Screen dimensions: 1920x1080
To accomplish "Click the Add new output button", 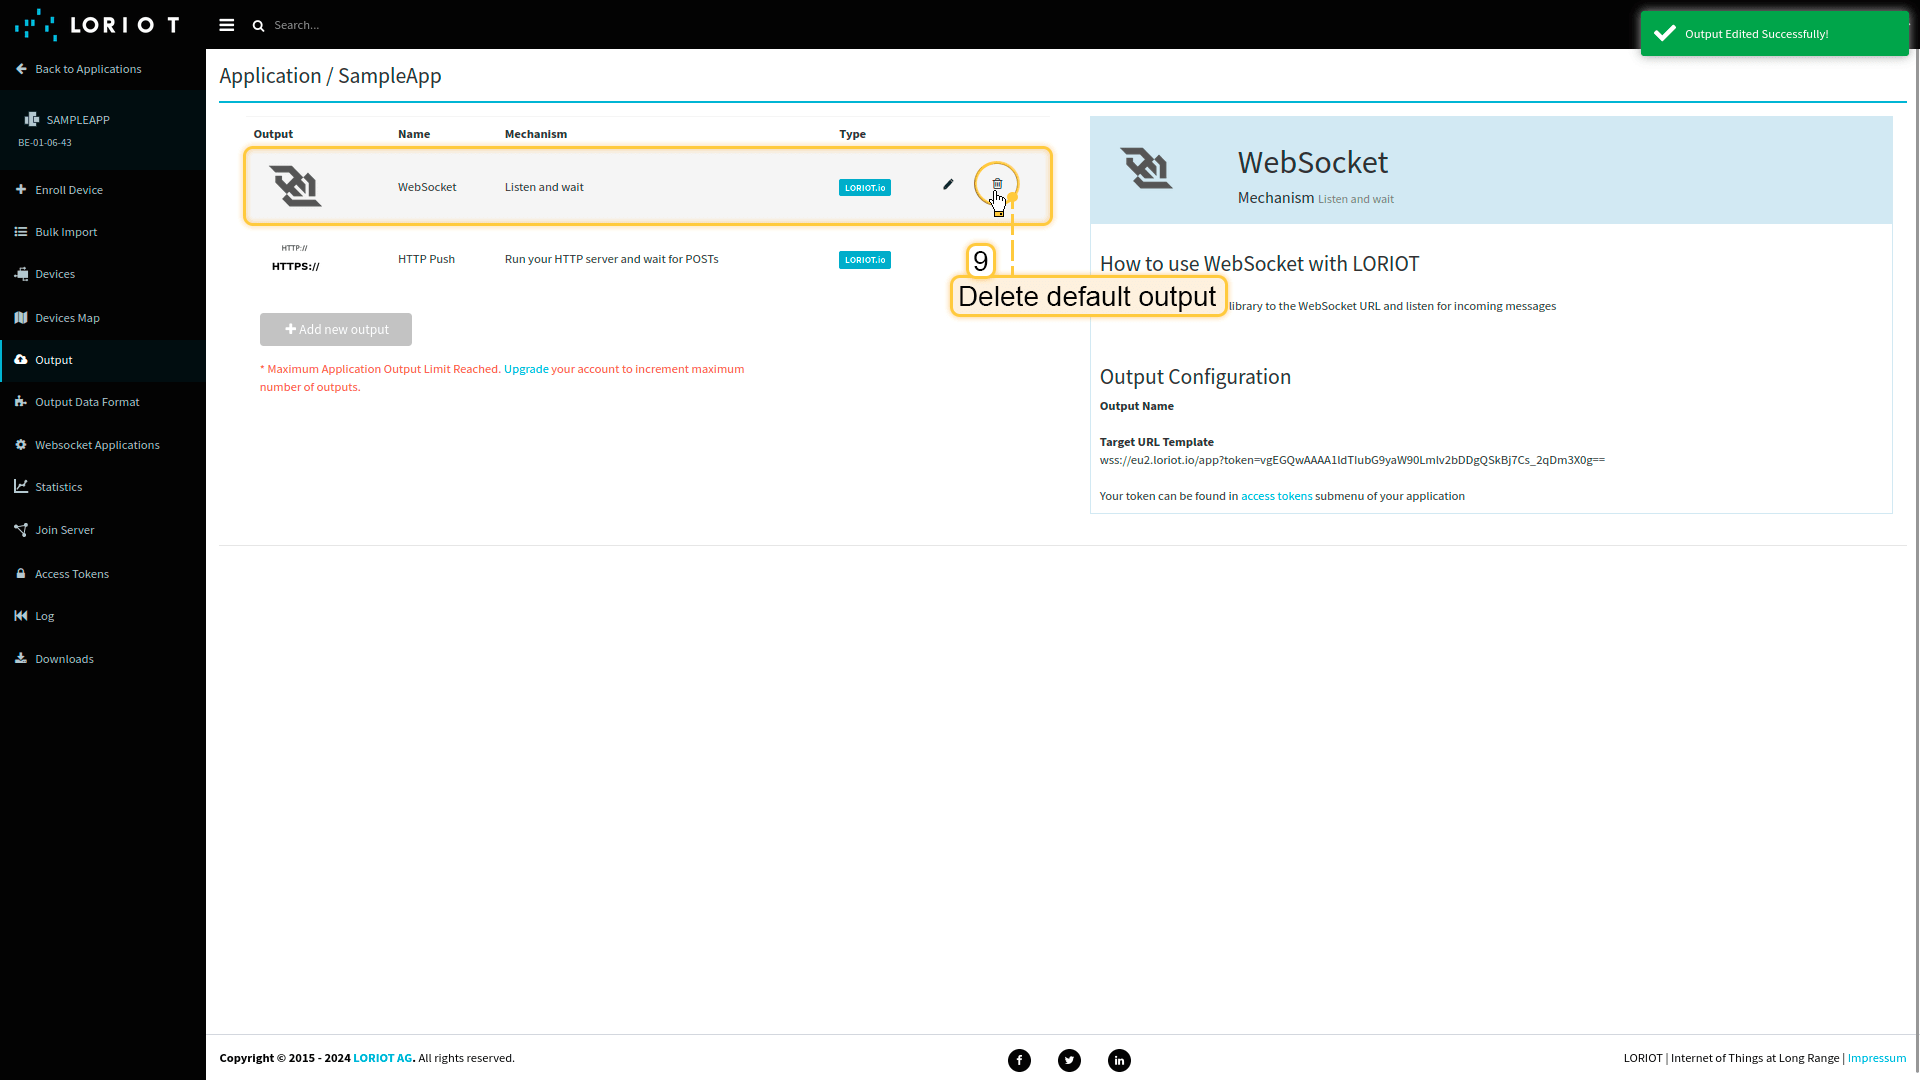I will click(x=336, y=329).
